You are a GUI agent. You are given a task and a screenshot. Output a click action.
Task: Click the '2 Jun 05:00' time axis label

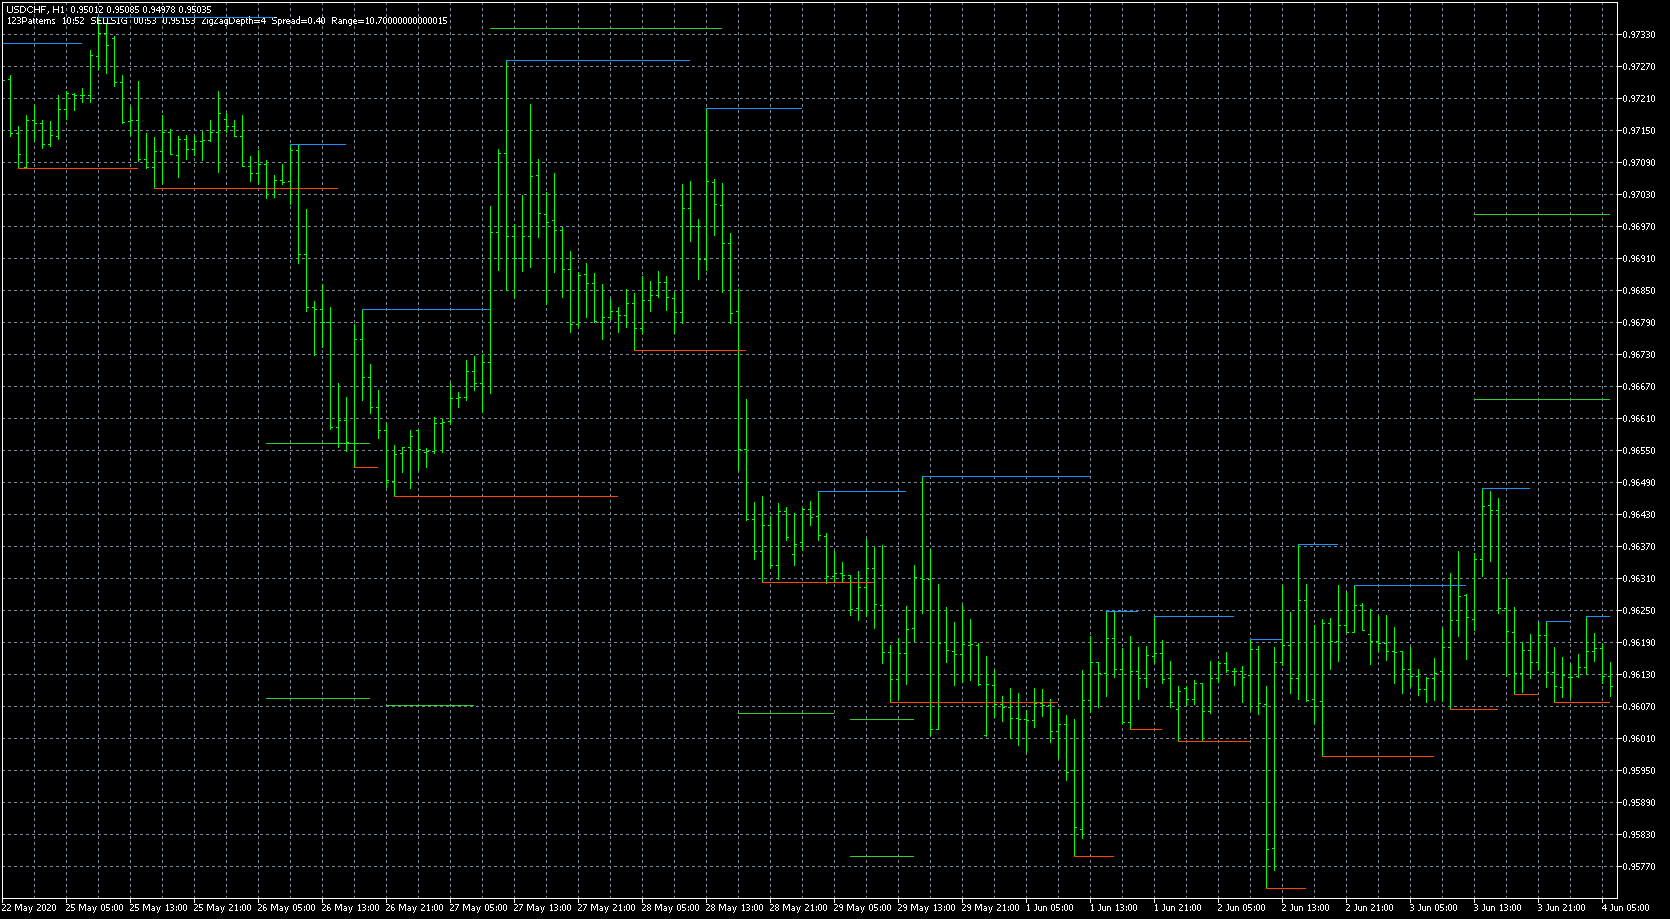(x=1244, y=908)
